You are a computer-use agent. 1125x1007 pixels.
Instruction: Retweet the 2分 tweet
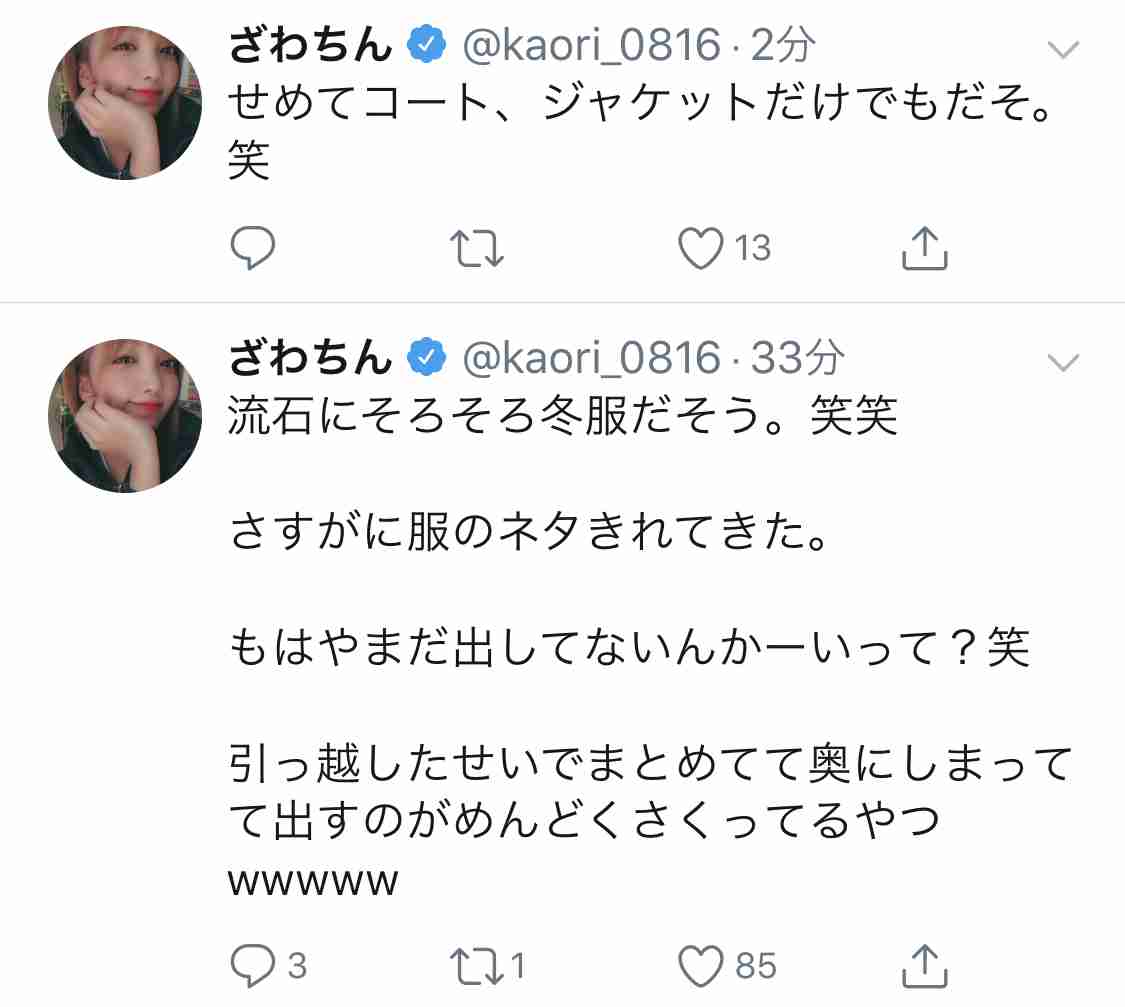point(476,248)
